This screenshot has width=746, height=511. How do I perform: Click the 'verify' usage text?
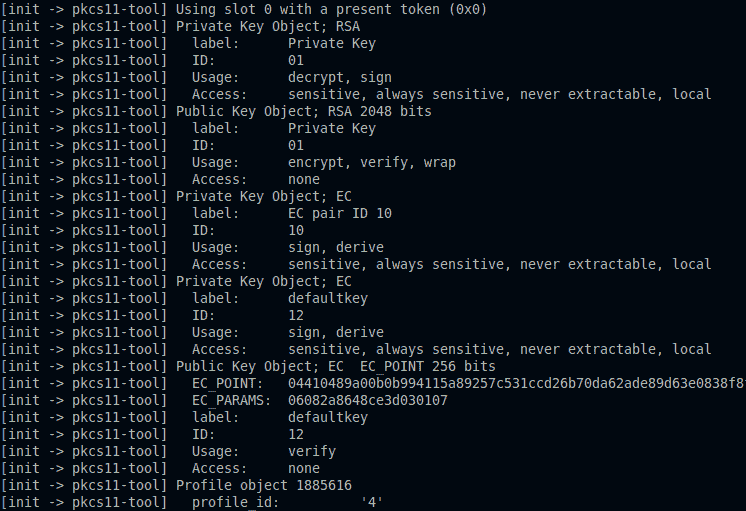point(312,451)
